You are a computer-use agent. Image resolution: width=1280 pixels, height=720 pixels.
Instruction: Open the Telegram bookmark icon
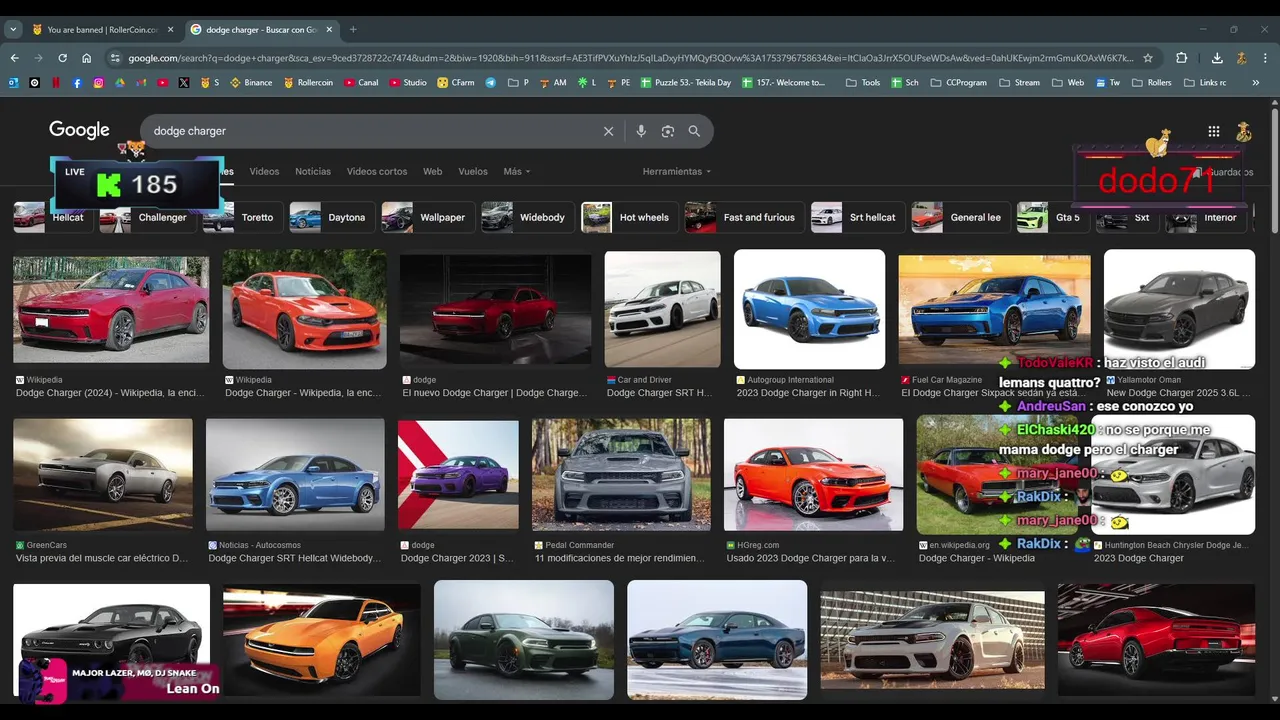pyautogui.click(x=491, y=83)
